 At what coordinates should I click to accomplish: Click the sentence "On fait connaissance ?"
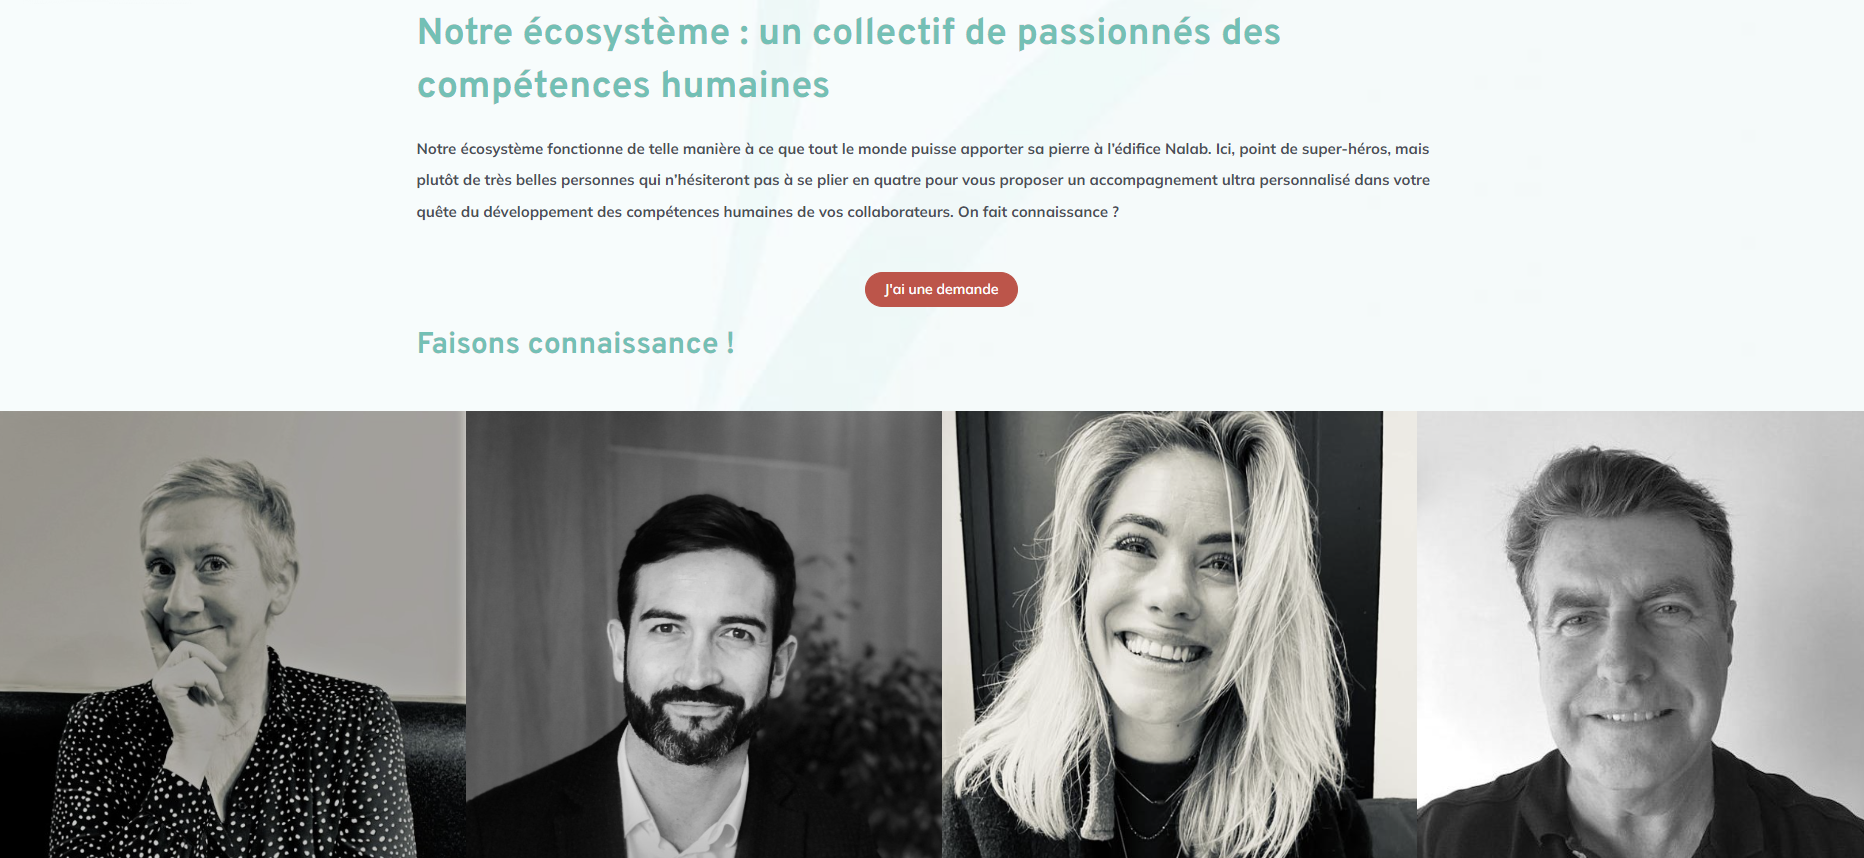click(1038, 212)
